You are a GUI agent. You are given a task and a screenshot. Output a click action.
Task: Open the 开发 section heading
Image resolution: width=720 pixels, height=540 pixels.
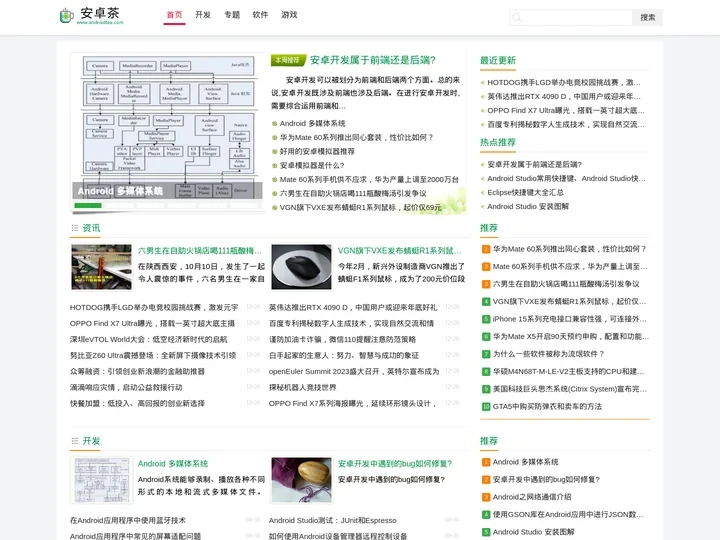click(91, 441)
